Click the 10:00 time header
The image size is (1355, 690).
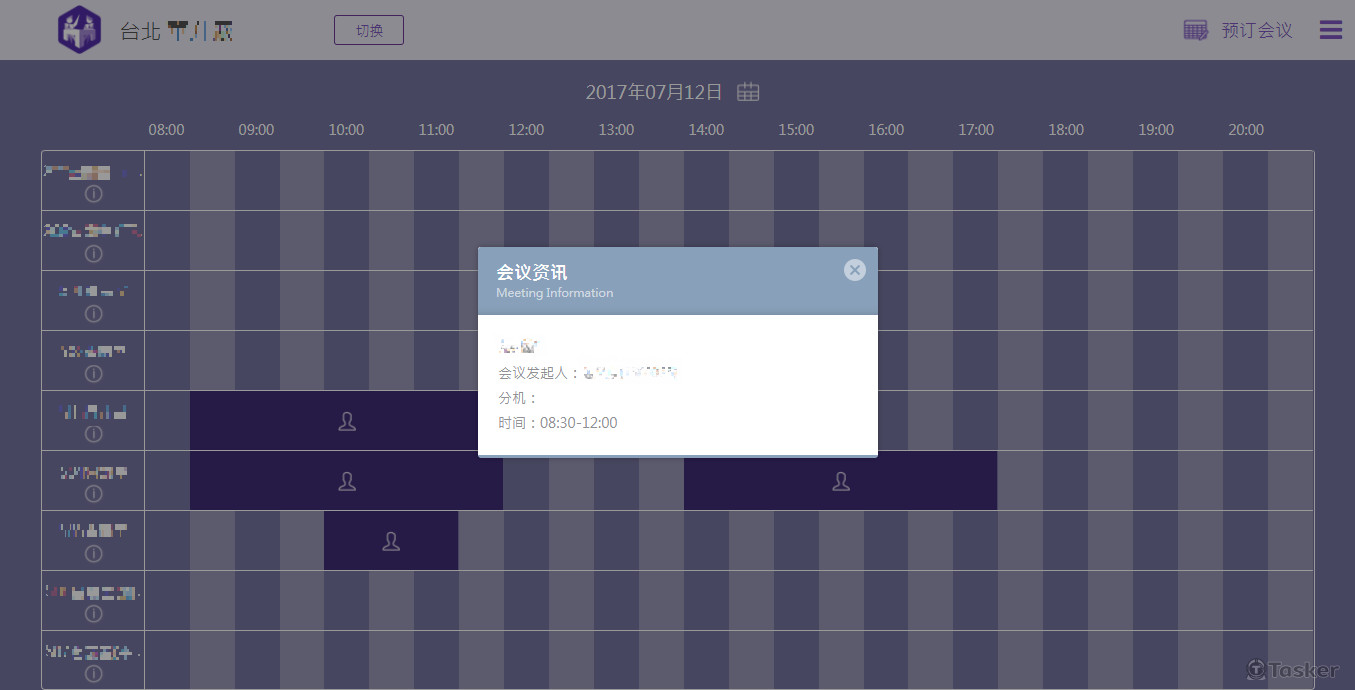(x=346, y=130)
